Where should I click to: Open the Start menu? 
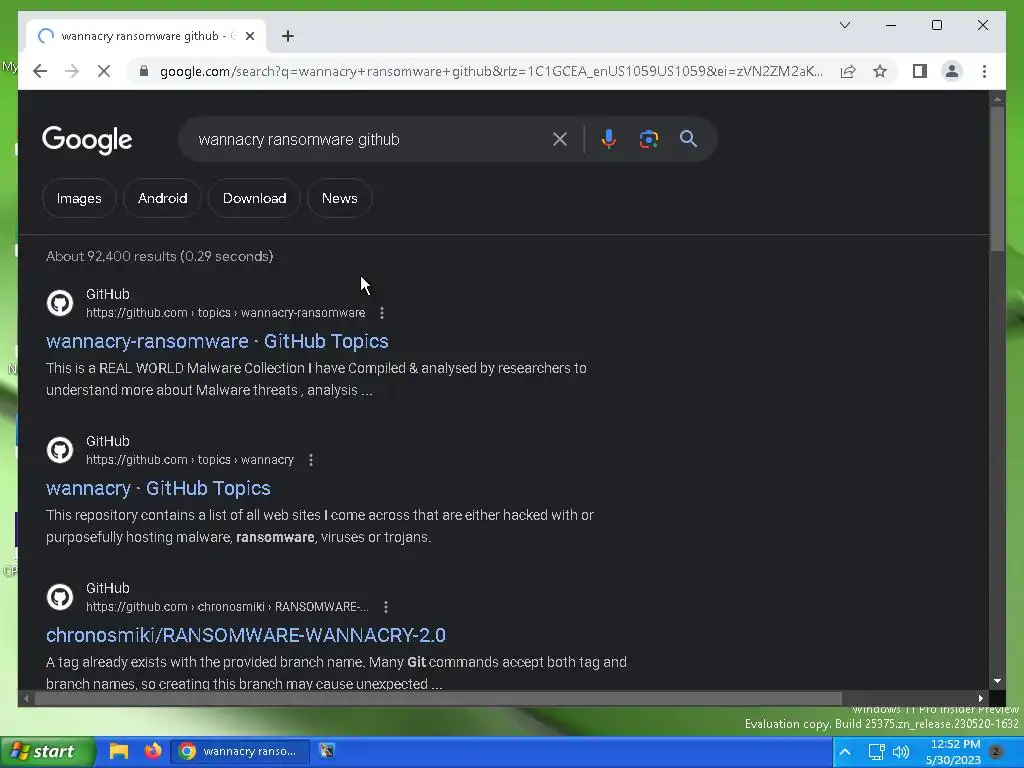[x=46, y=752]
